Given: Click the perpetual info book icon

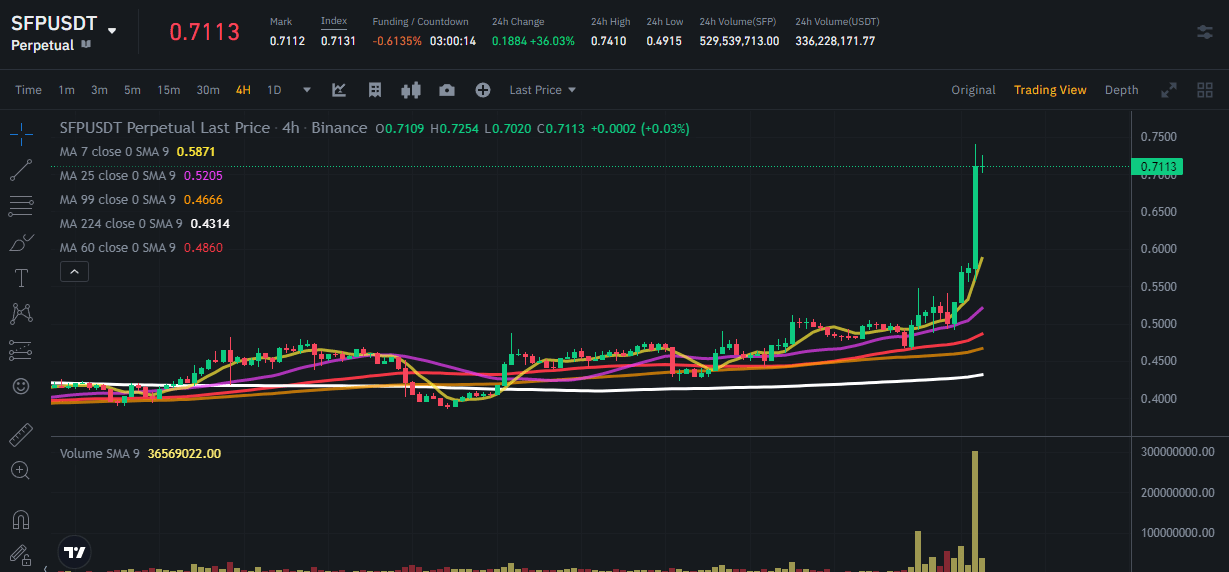Looking at the screenshot, I should point(87,45).
